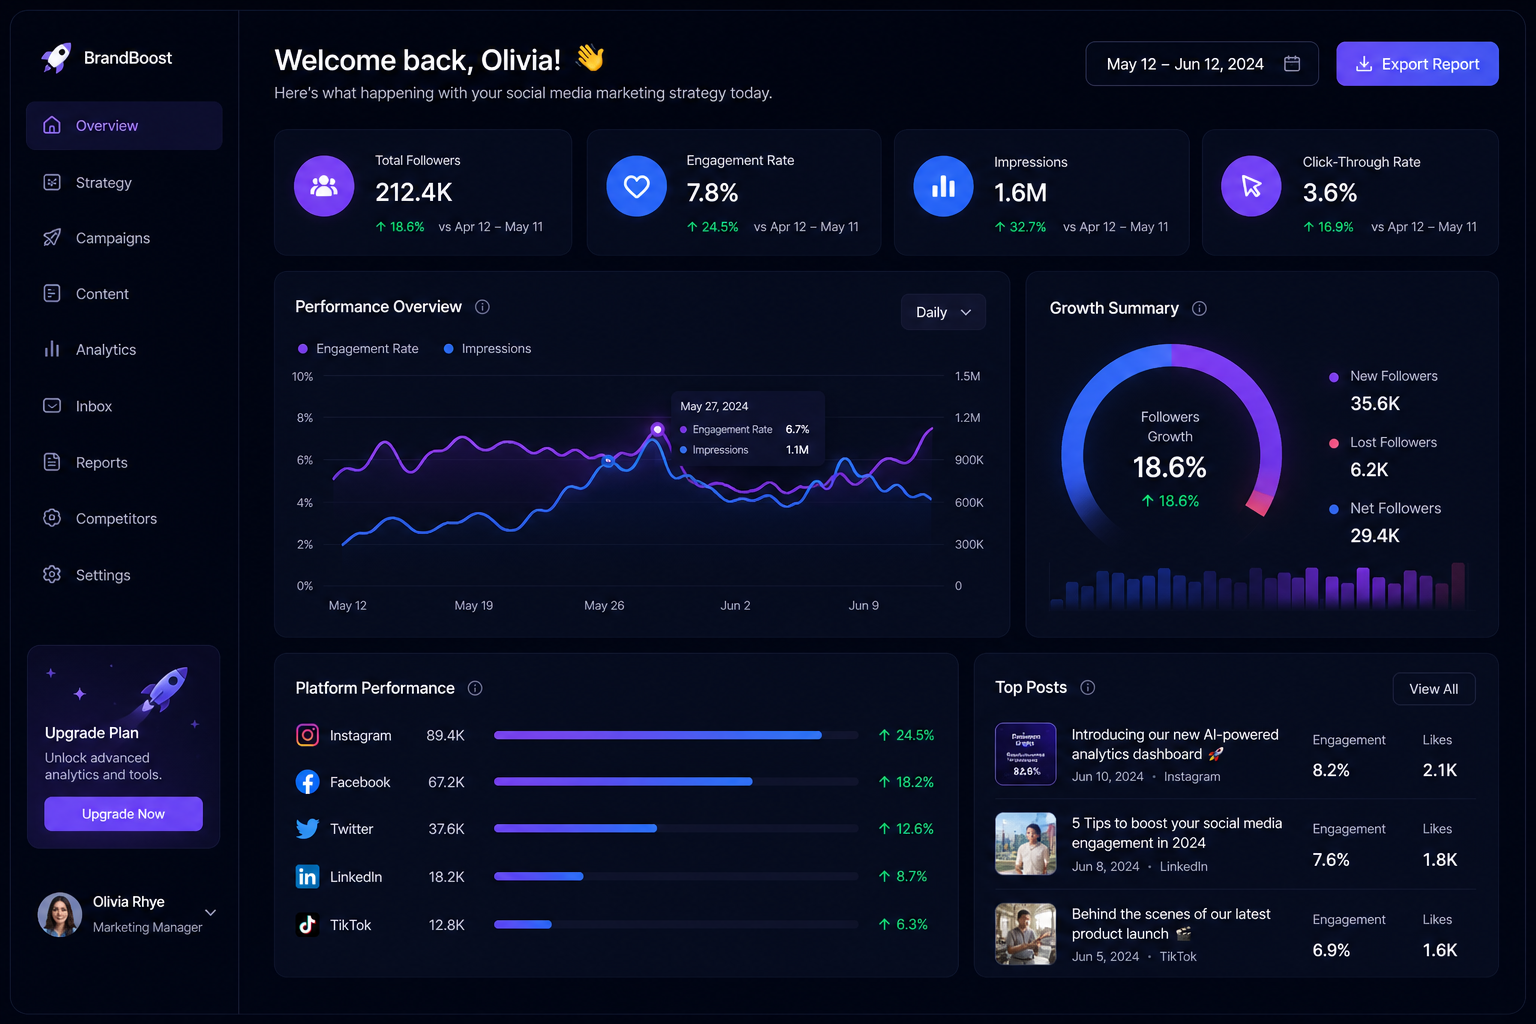Click the TikTok performance progress bar
The height and width of the screenshot is (1024, 1536).
(x=676, y=925)
